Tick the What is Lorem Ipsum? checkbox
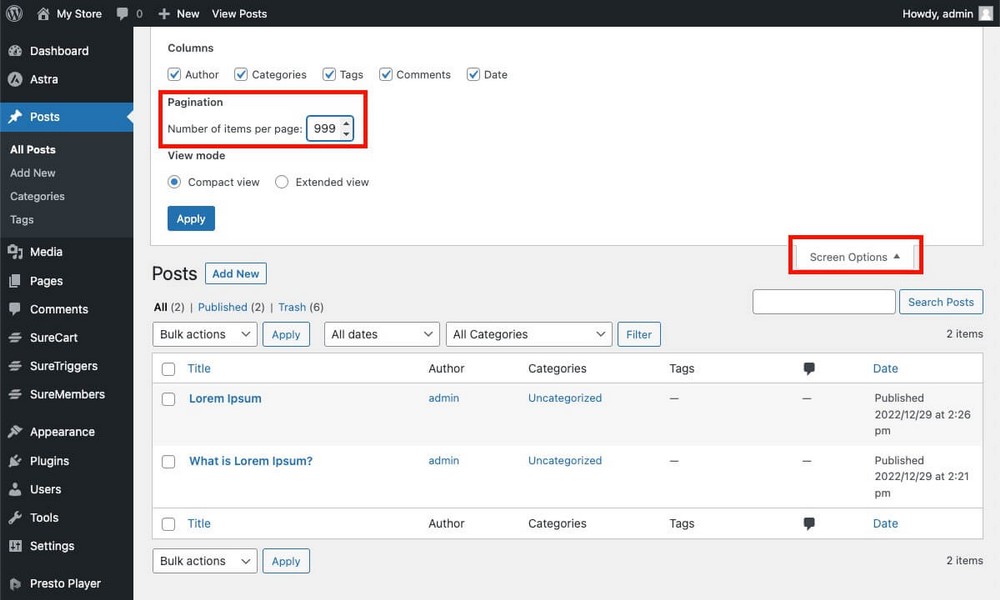This screenshot has height=600, width=1000. [x=168, y=462]
